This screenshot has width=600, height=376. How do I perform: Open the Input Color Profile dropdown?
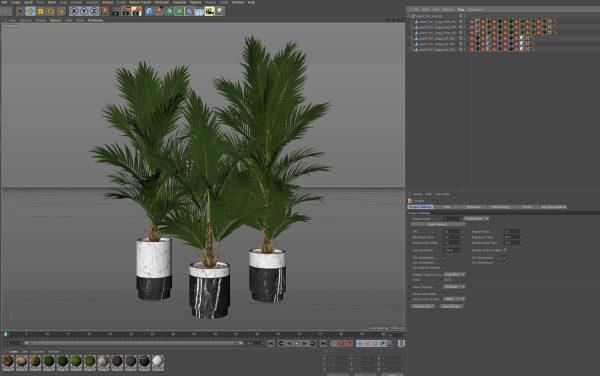coord(454,299)
